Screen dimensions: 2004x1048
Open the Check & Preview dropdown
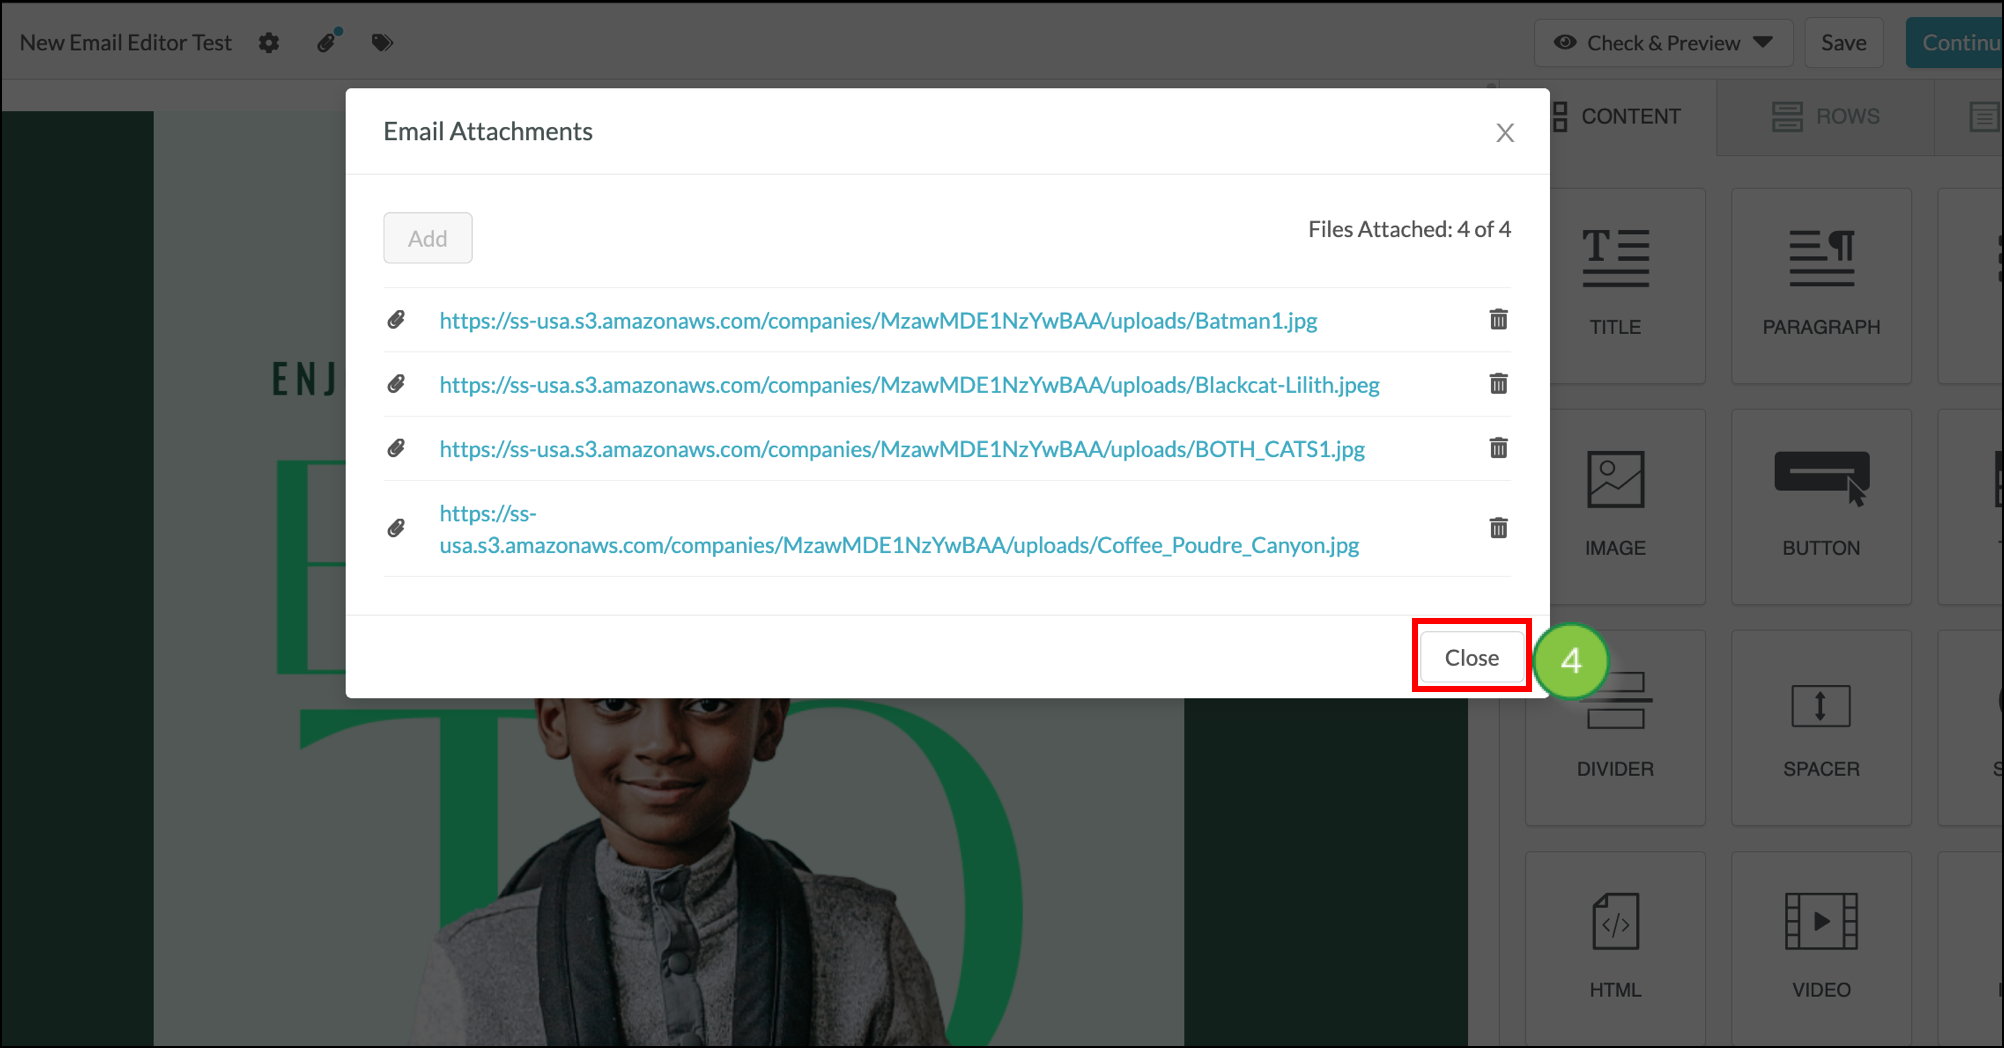click(1663, 43)
